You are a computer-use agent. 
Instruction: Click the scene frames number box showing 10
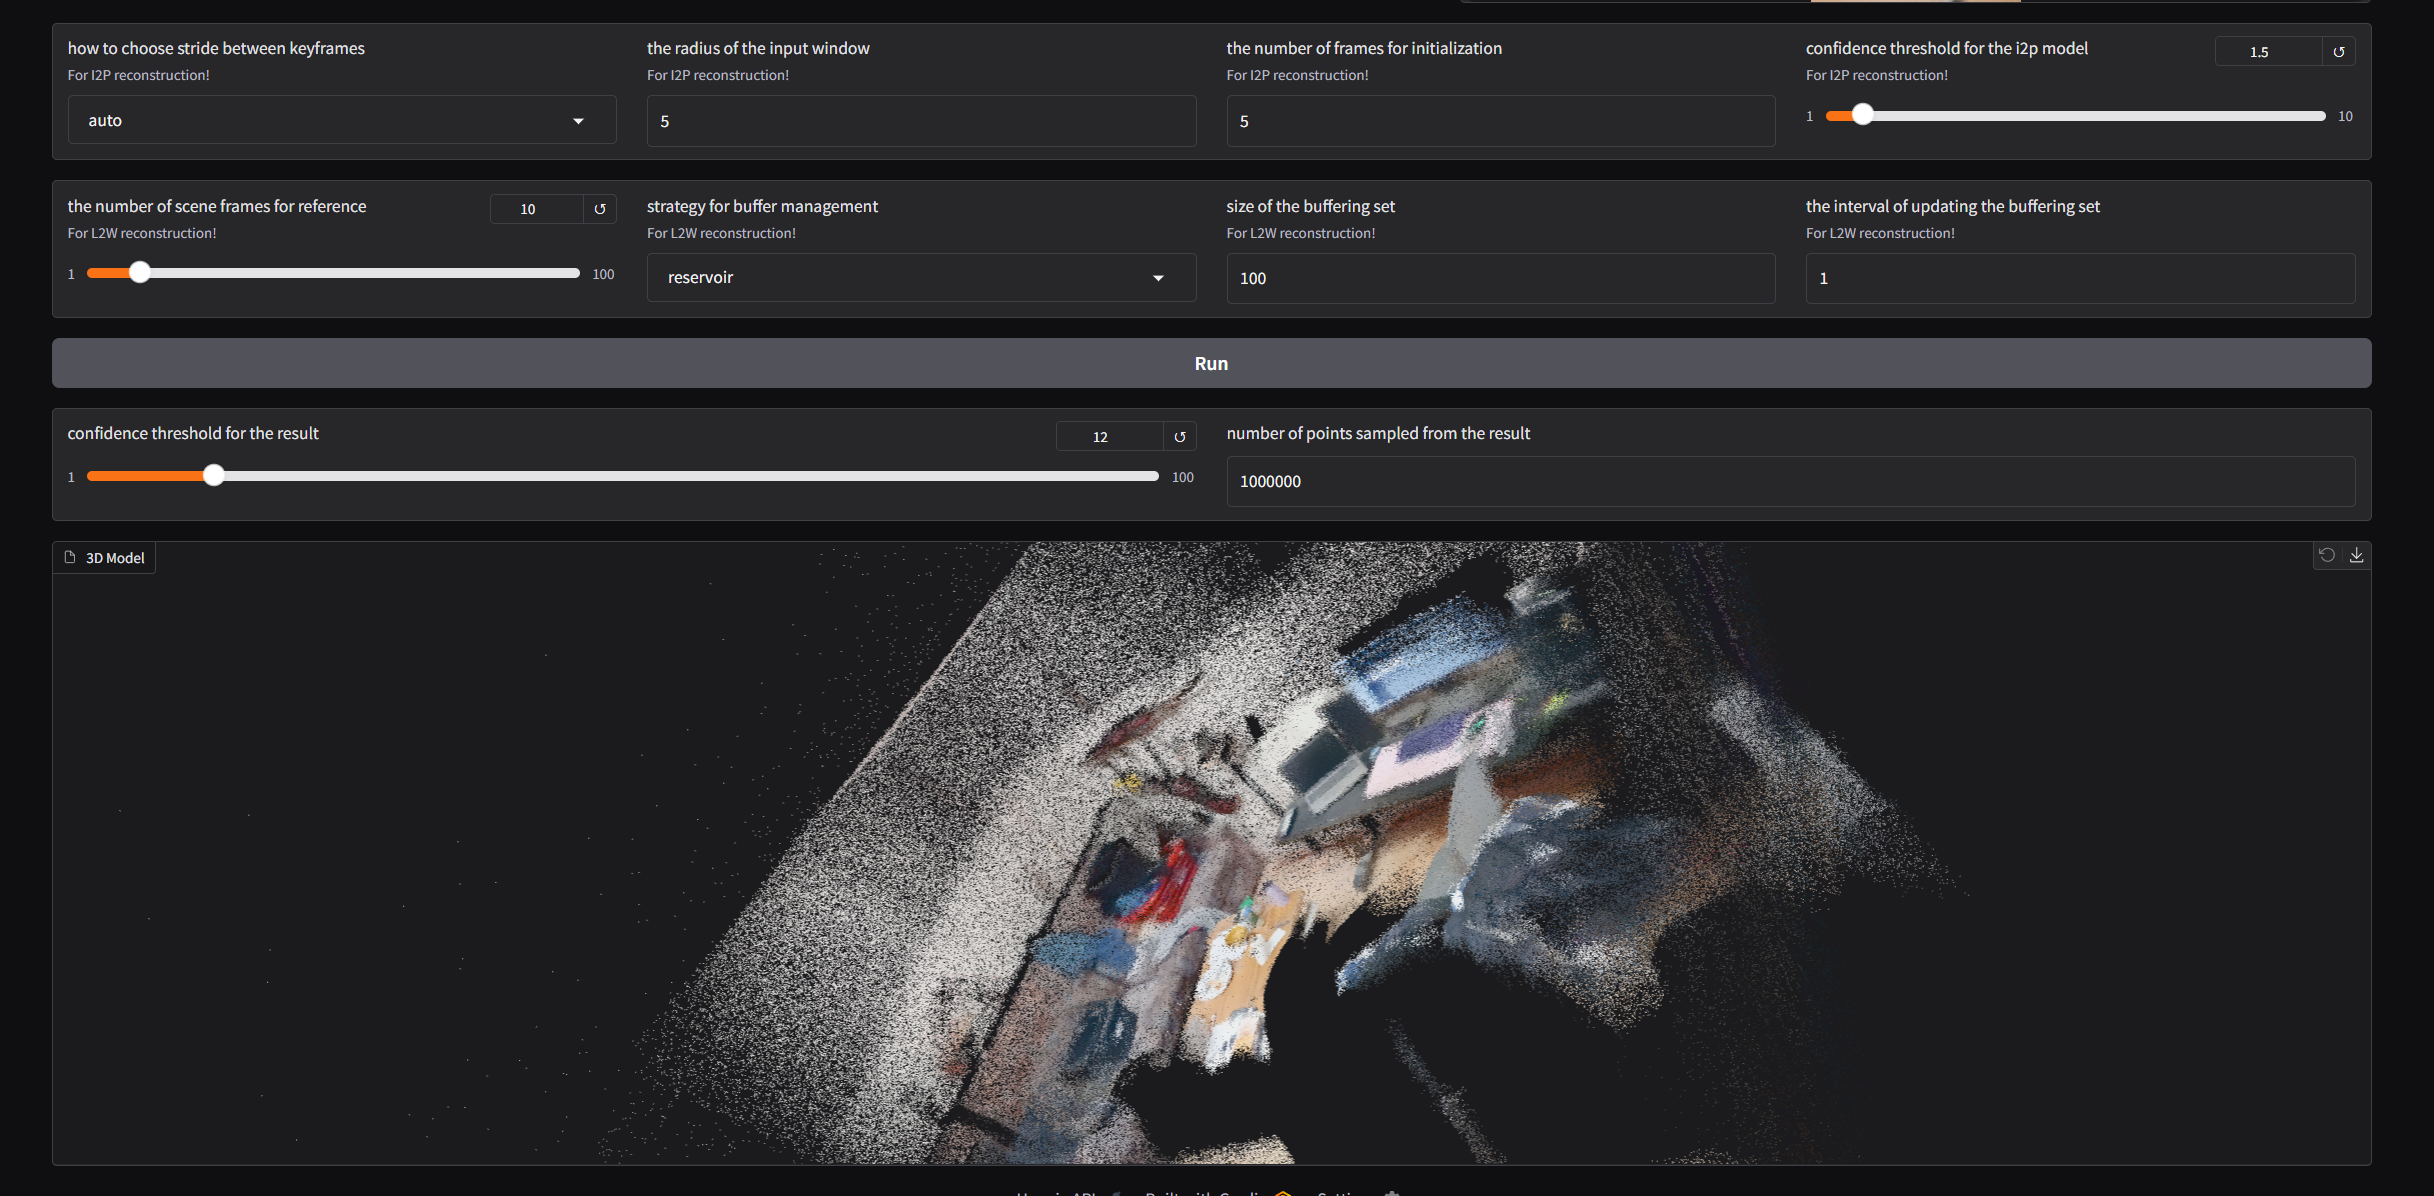(x=536, y=209)
